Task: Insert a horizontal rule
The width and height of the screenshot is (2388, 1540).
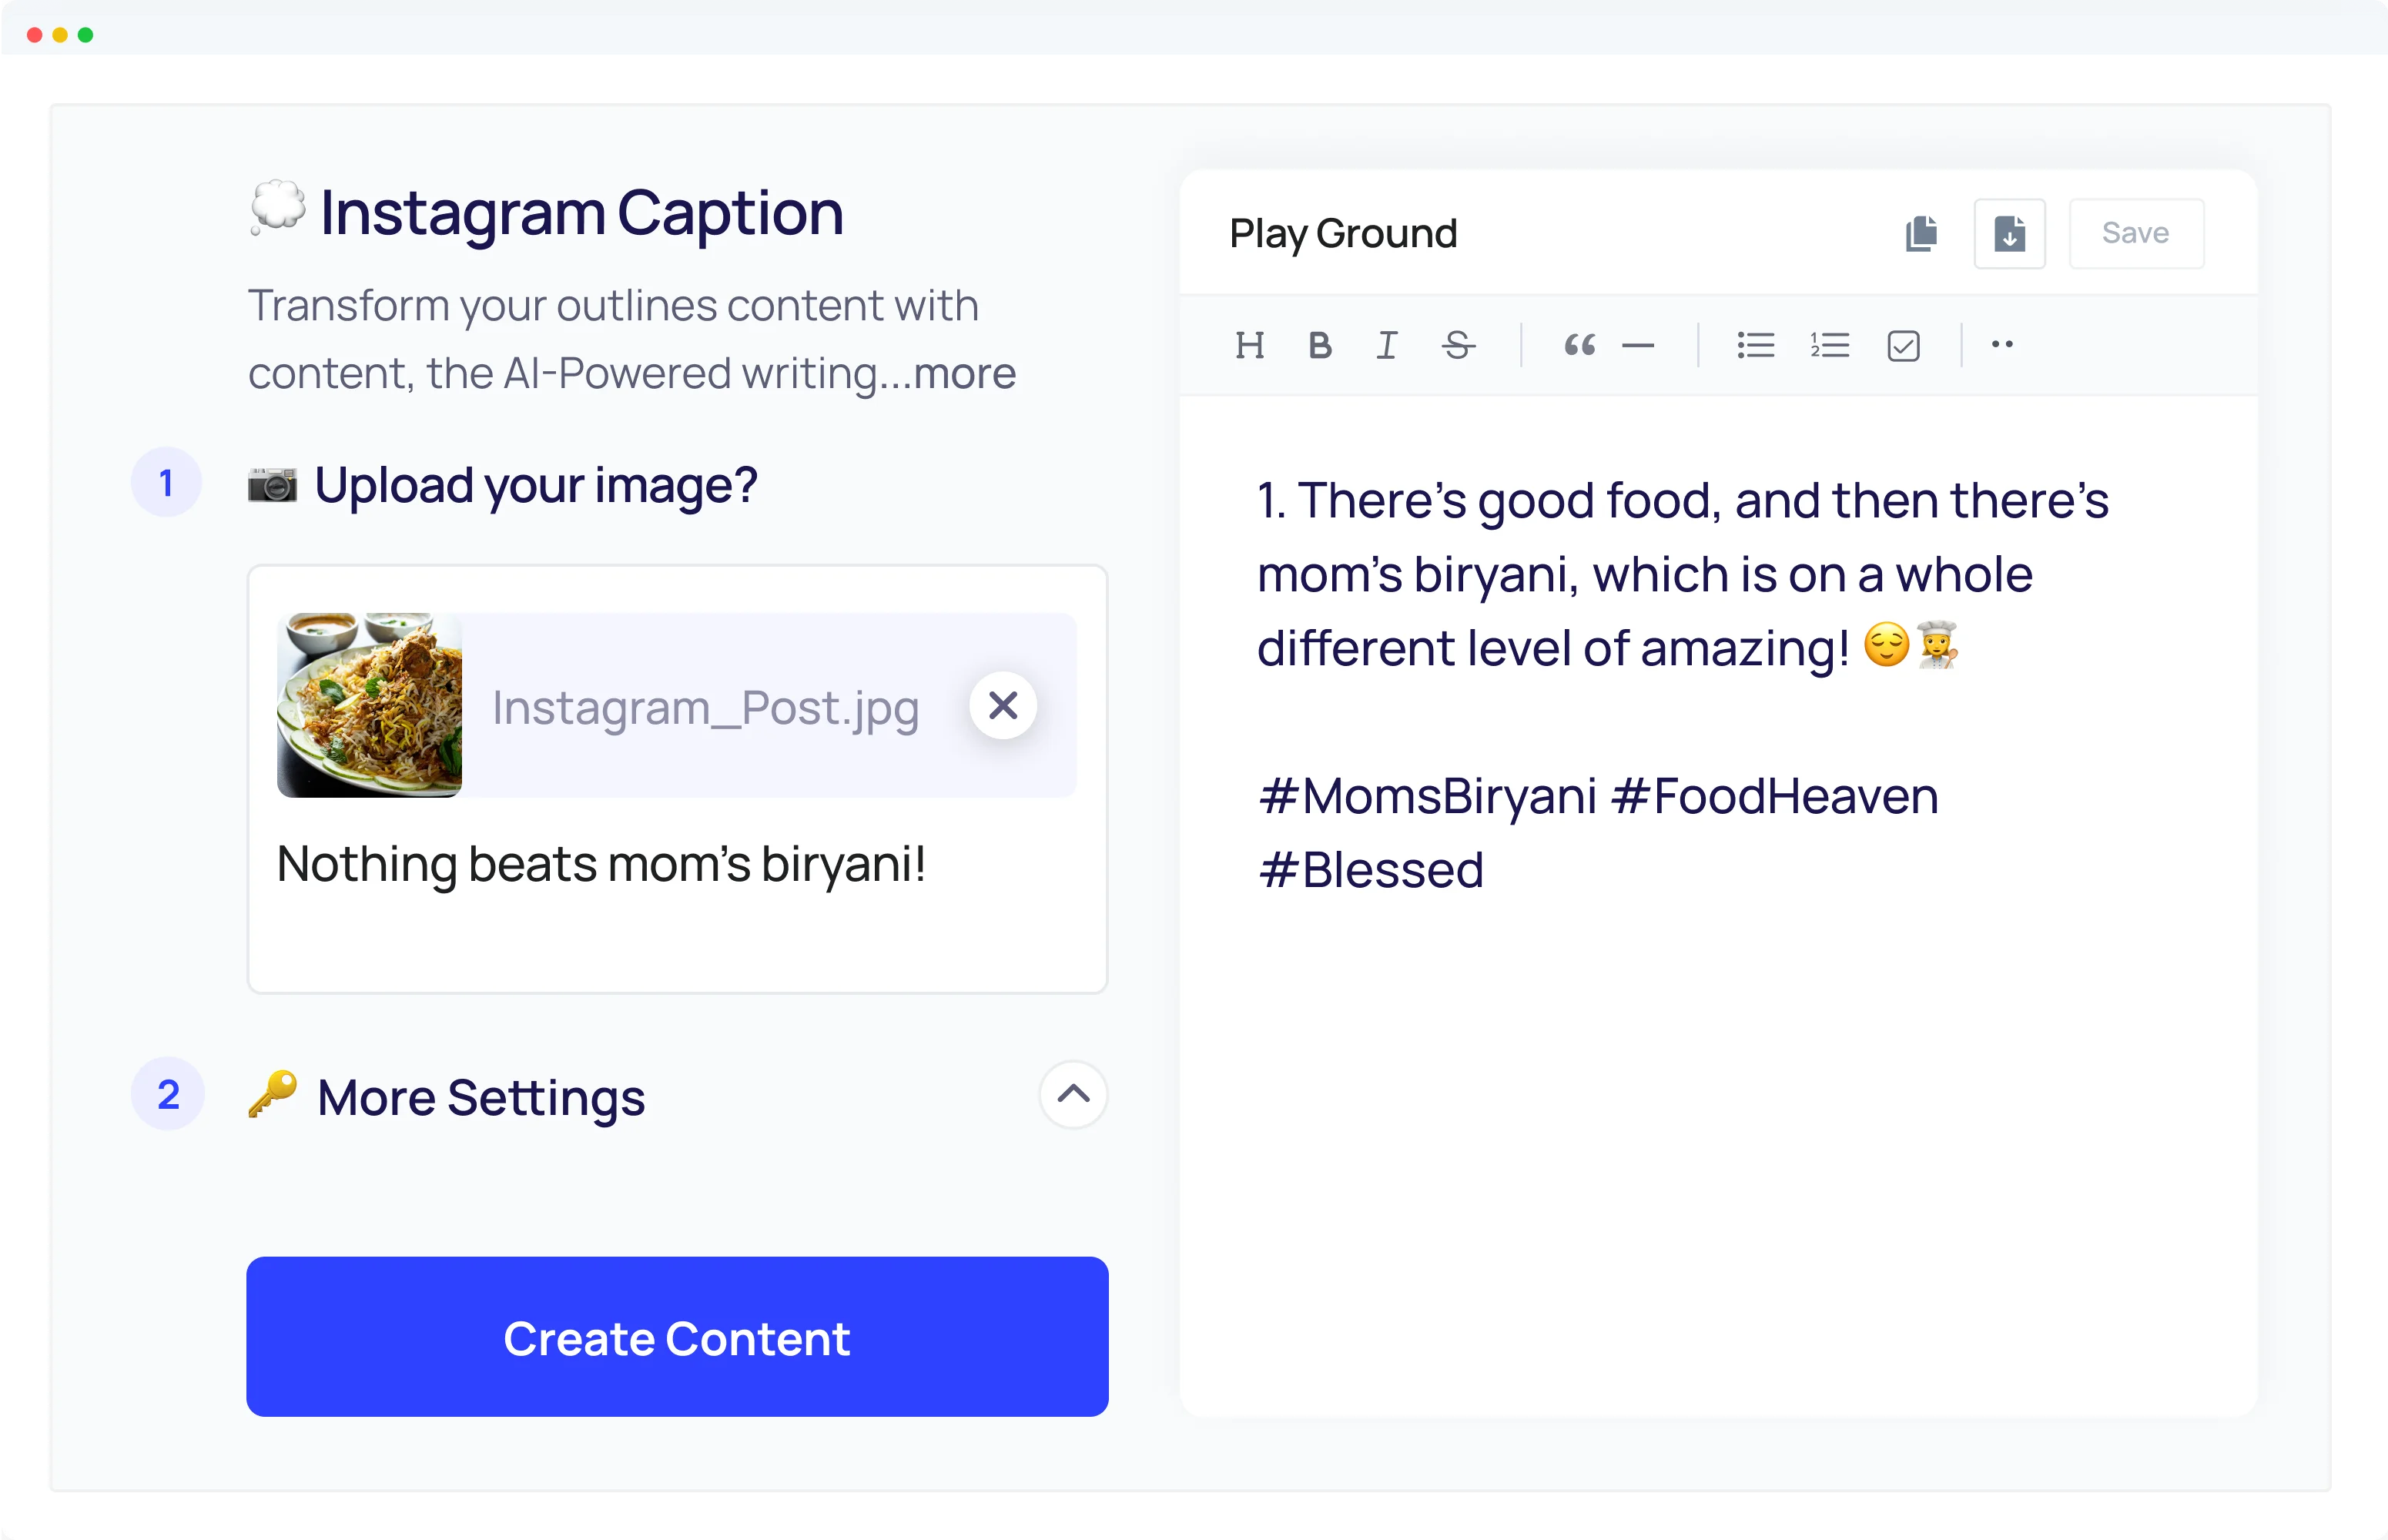Action: click(1638, 345)
